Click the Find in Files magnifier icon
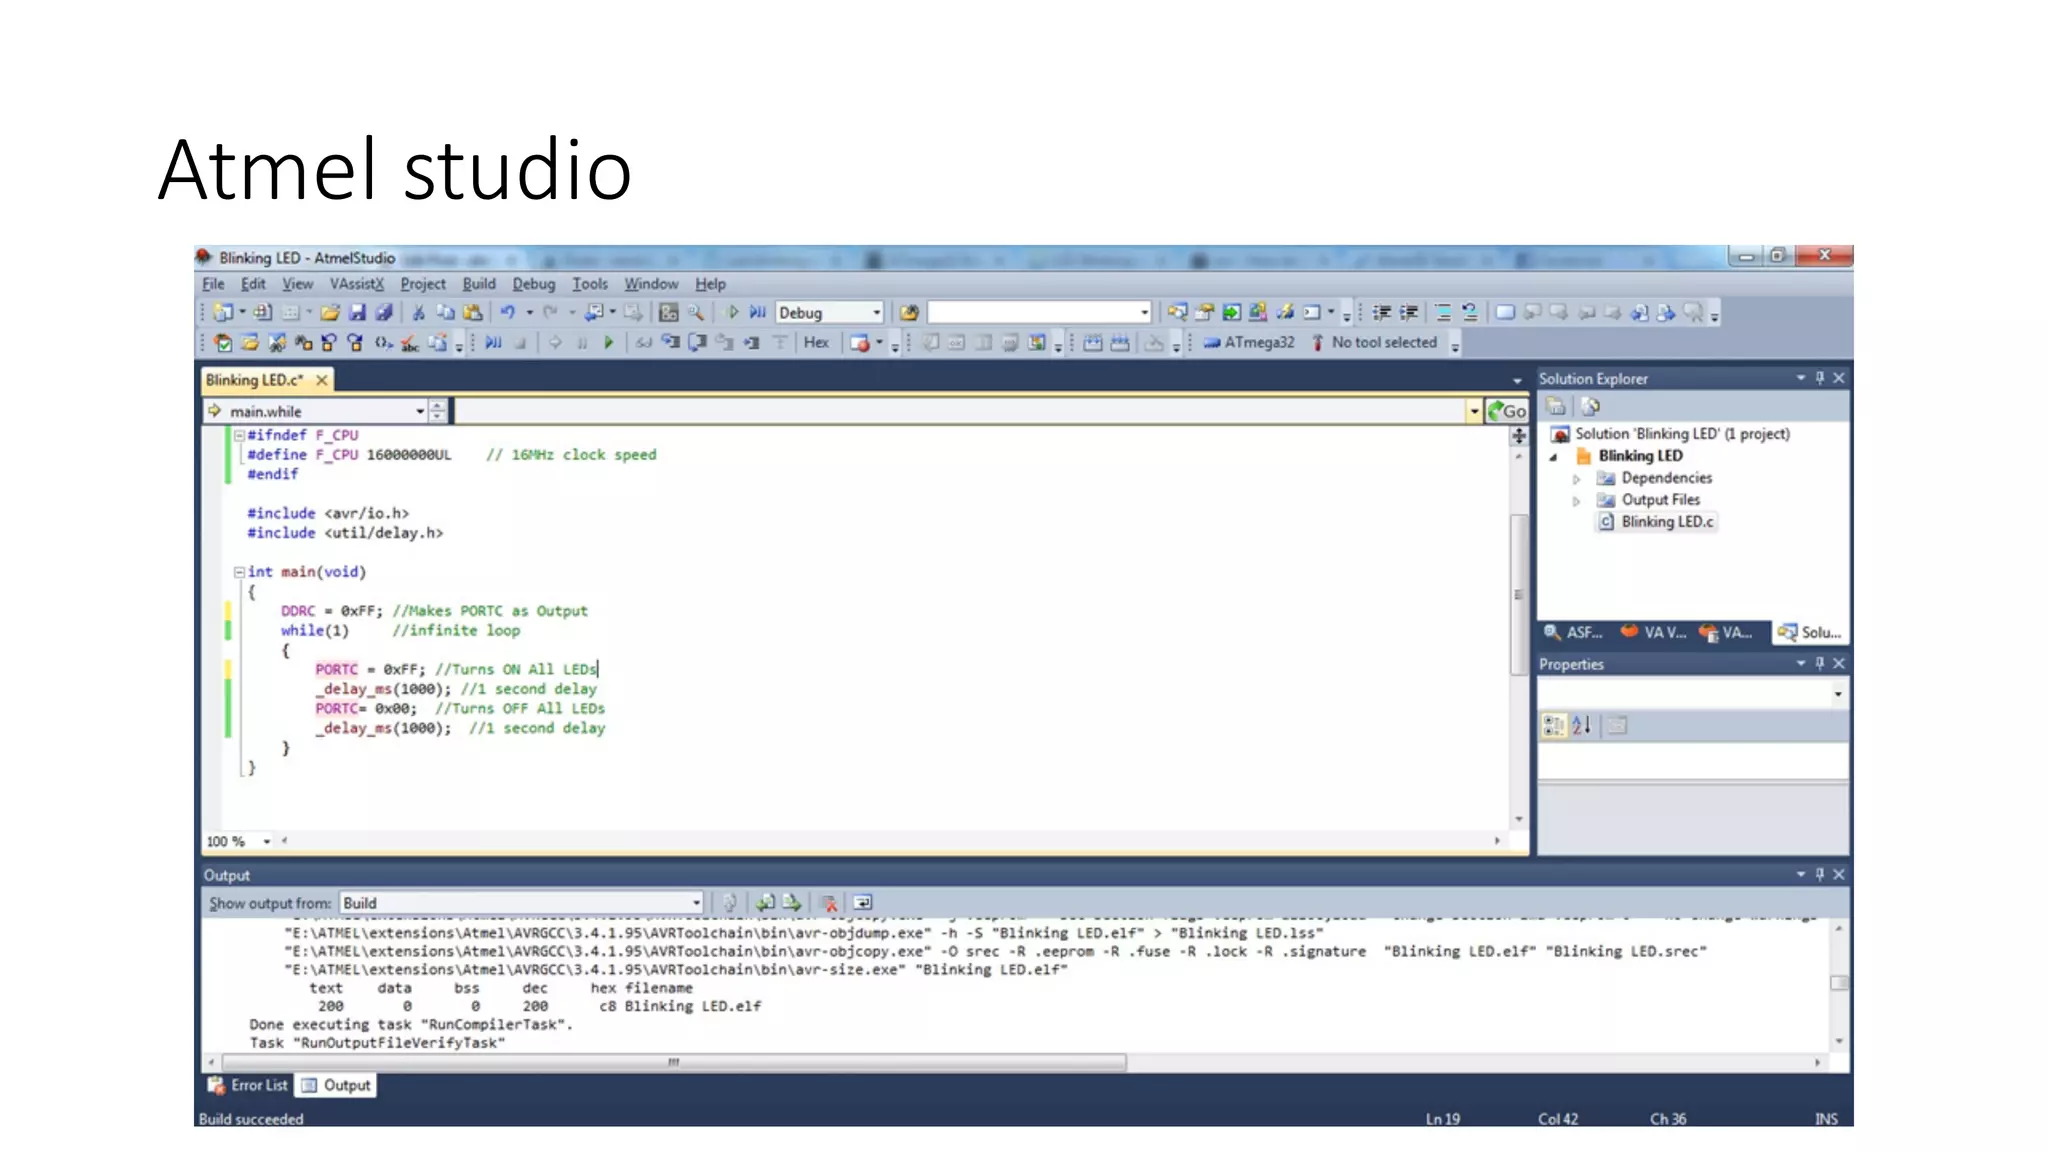Screen dimensions: 2048x1152 pyautogui.click(x=696, y=313)
